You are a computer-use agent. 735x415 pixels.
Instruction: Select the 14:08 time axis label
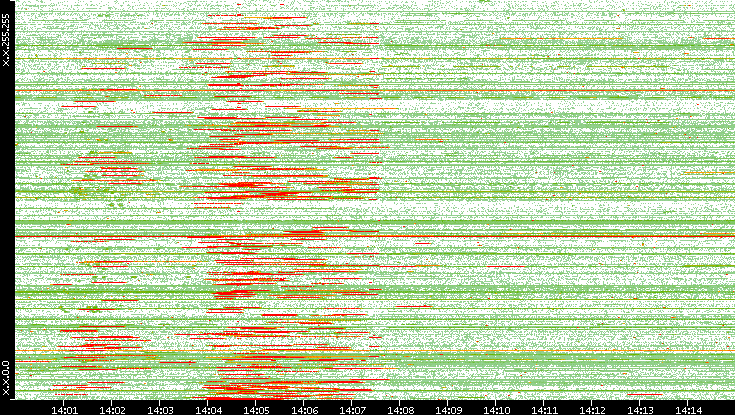pos(399,410)
